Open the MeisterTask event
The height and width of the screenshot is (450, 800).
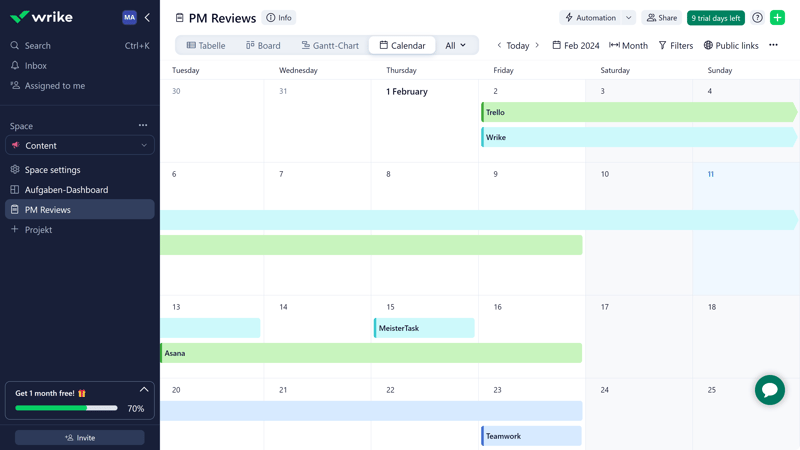pos(424,328)
